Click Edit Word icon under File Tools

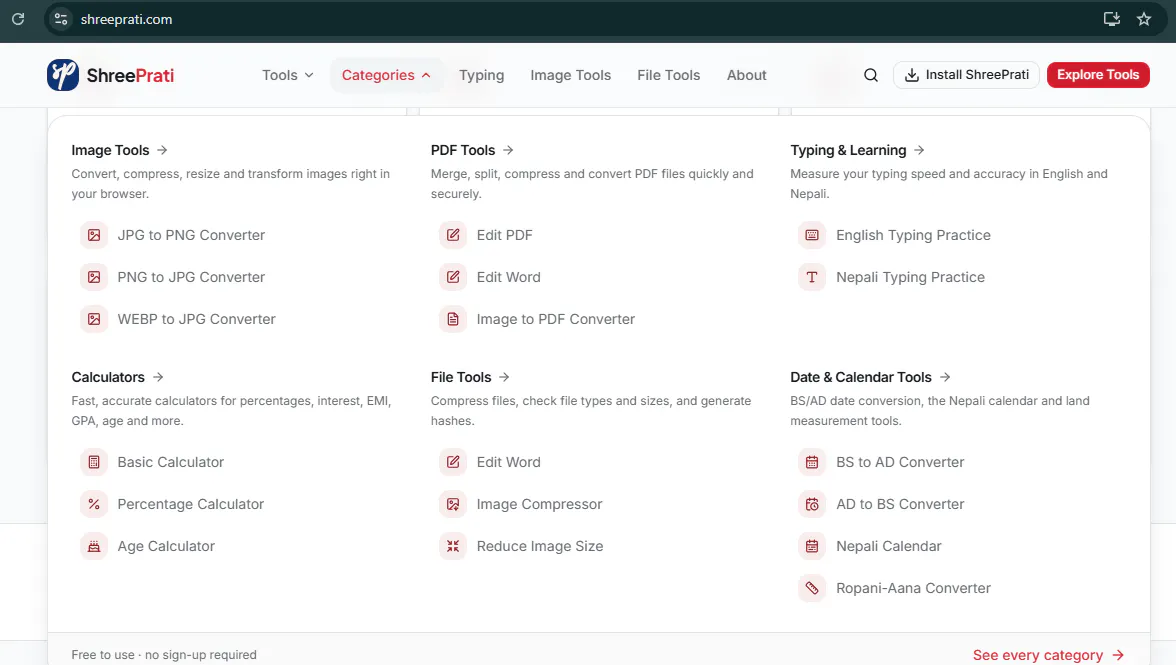(453, 463)
